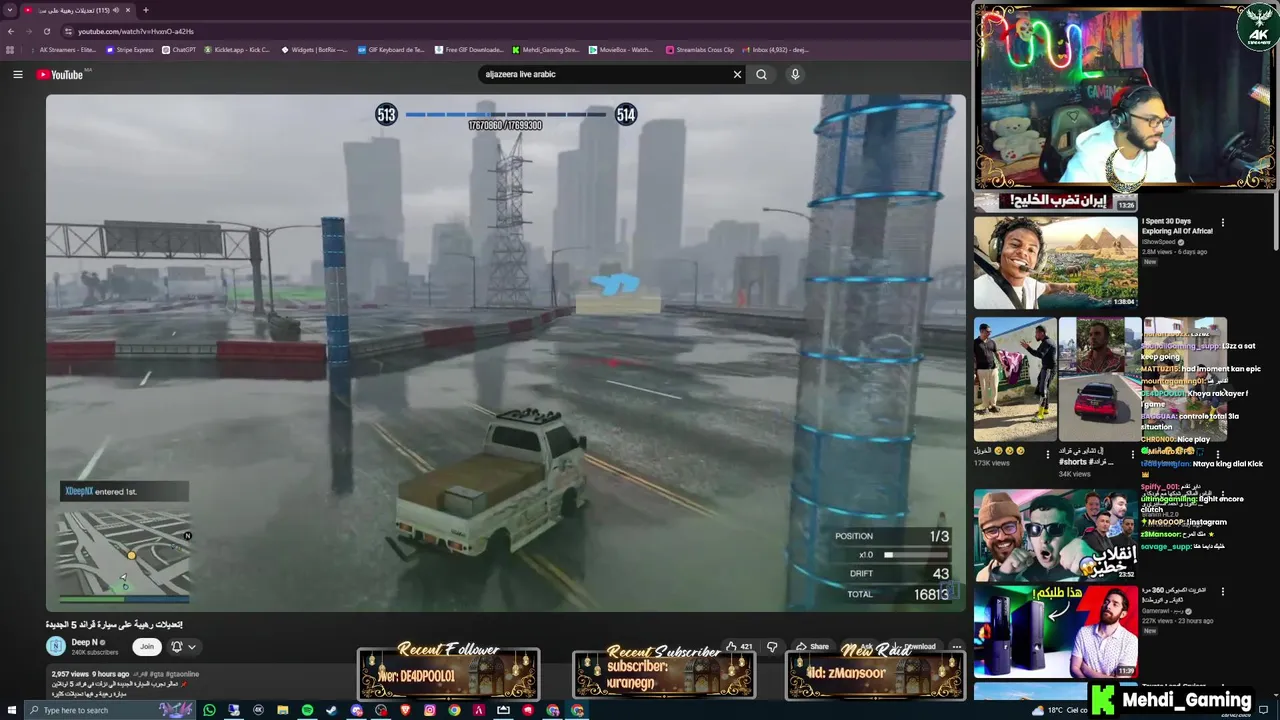Close the current YouTube tab
The image size is (1280, 720).
130,10
